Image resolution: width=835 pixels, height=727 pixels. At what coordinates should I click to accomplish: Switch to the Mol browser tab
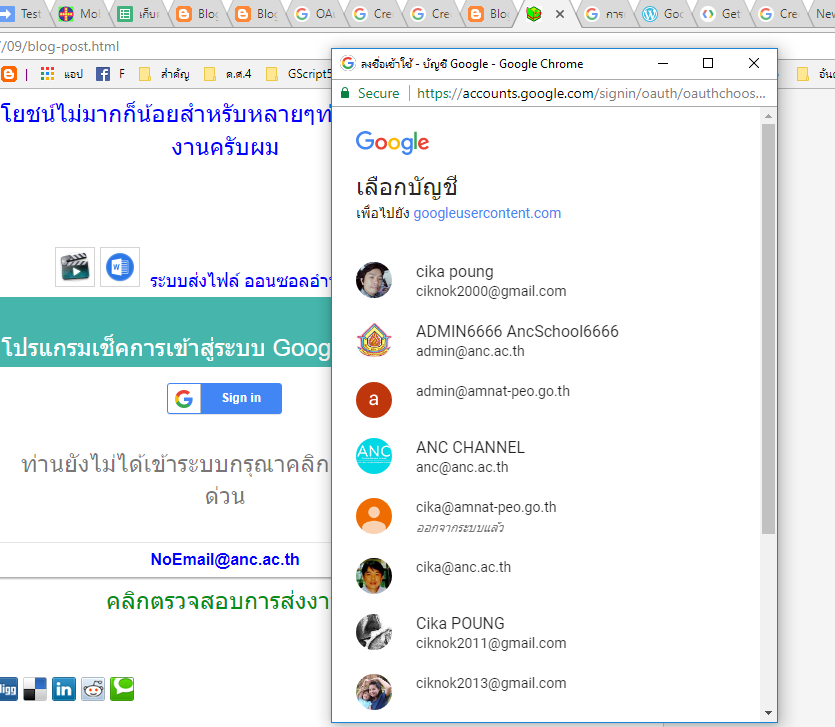80,14
